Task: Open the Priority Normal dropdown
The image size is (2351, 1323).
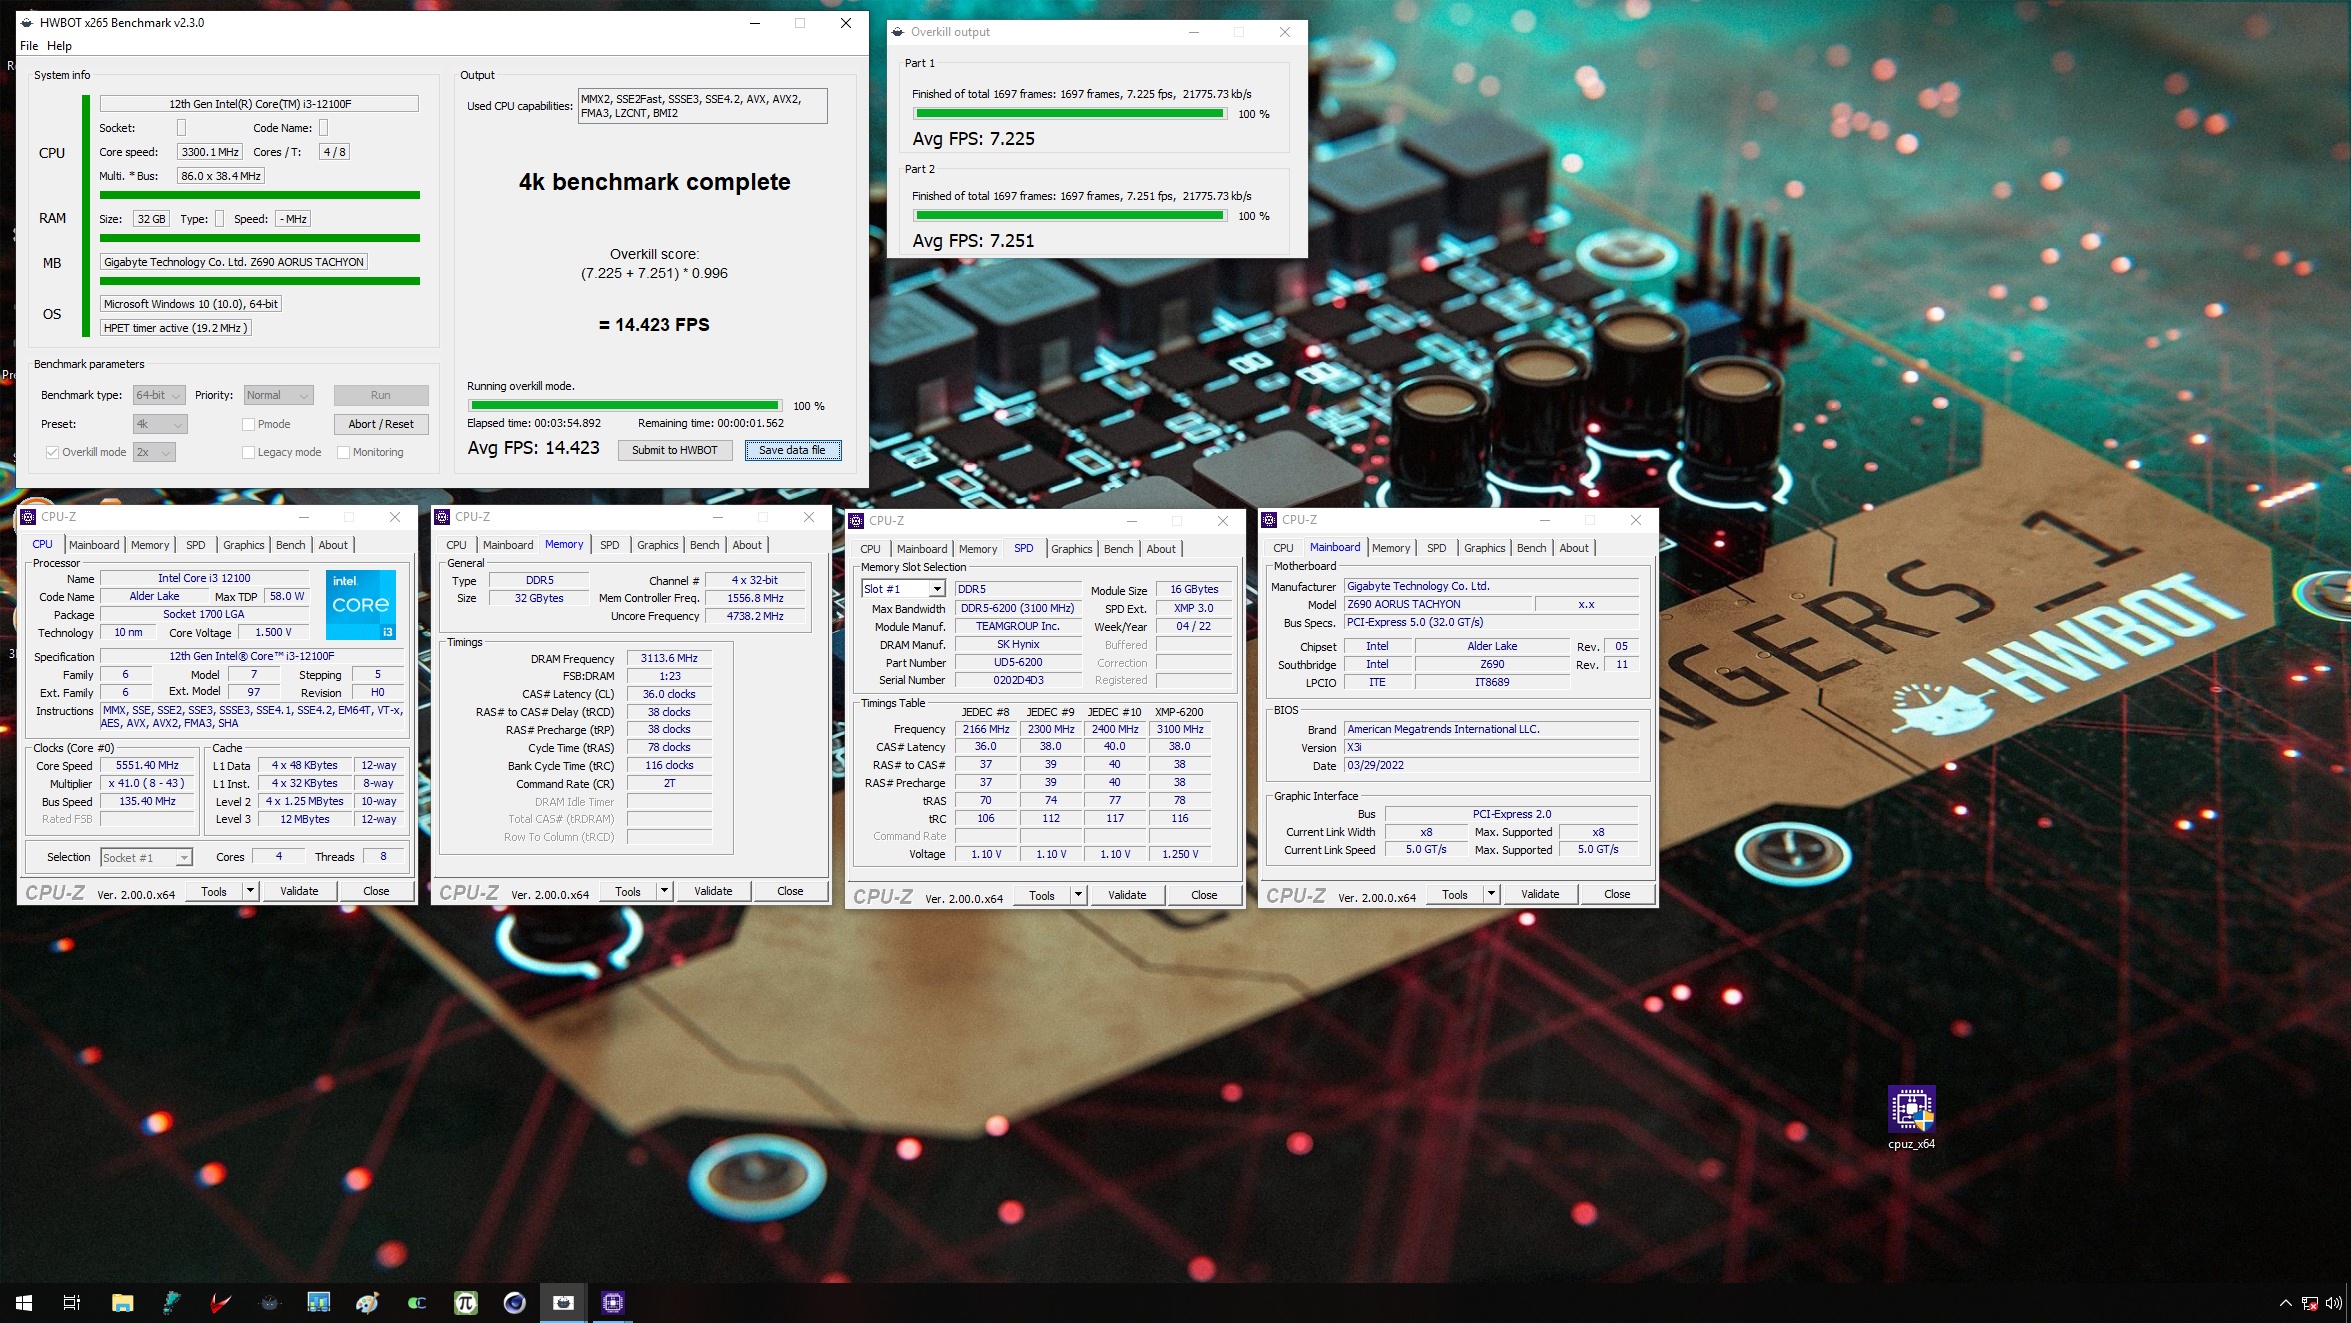Action: click(278, 395)
